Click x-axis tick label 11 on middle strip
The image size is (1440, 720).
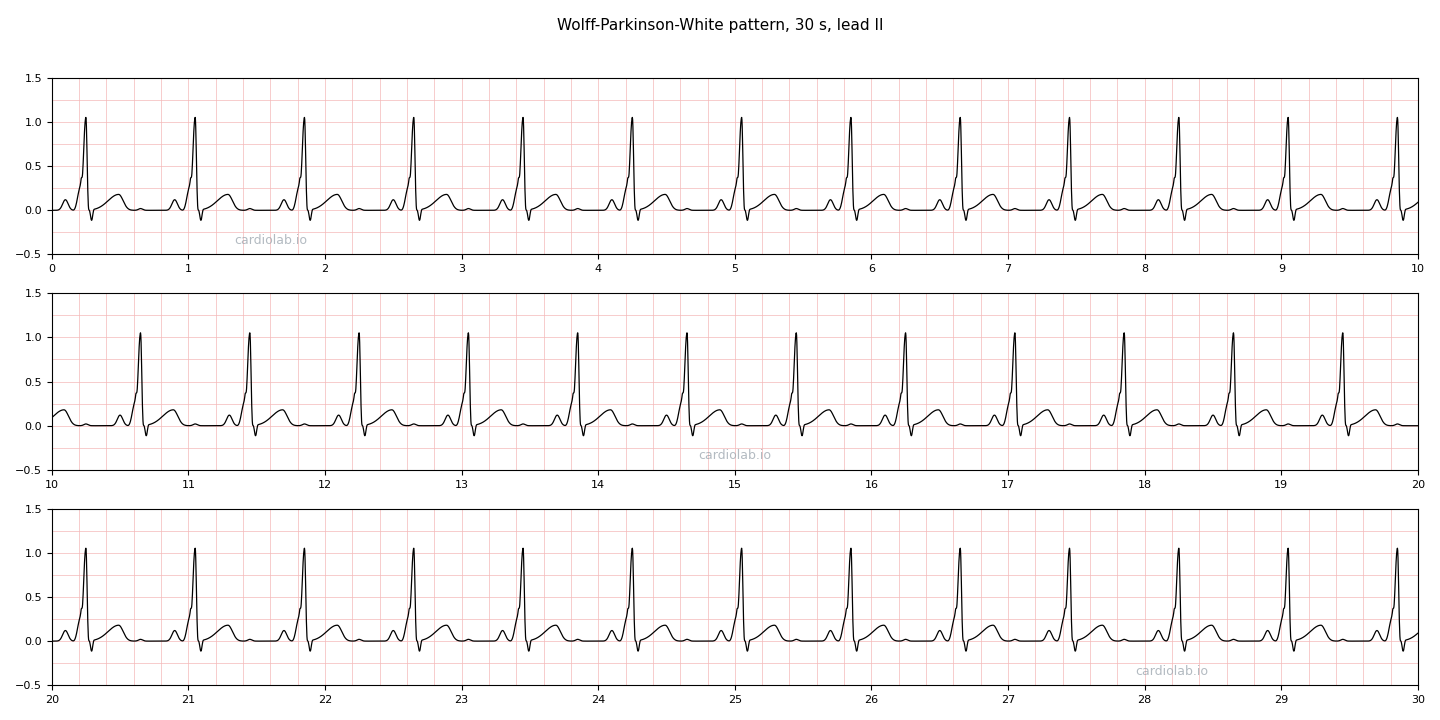click(188, 484)
